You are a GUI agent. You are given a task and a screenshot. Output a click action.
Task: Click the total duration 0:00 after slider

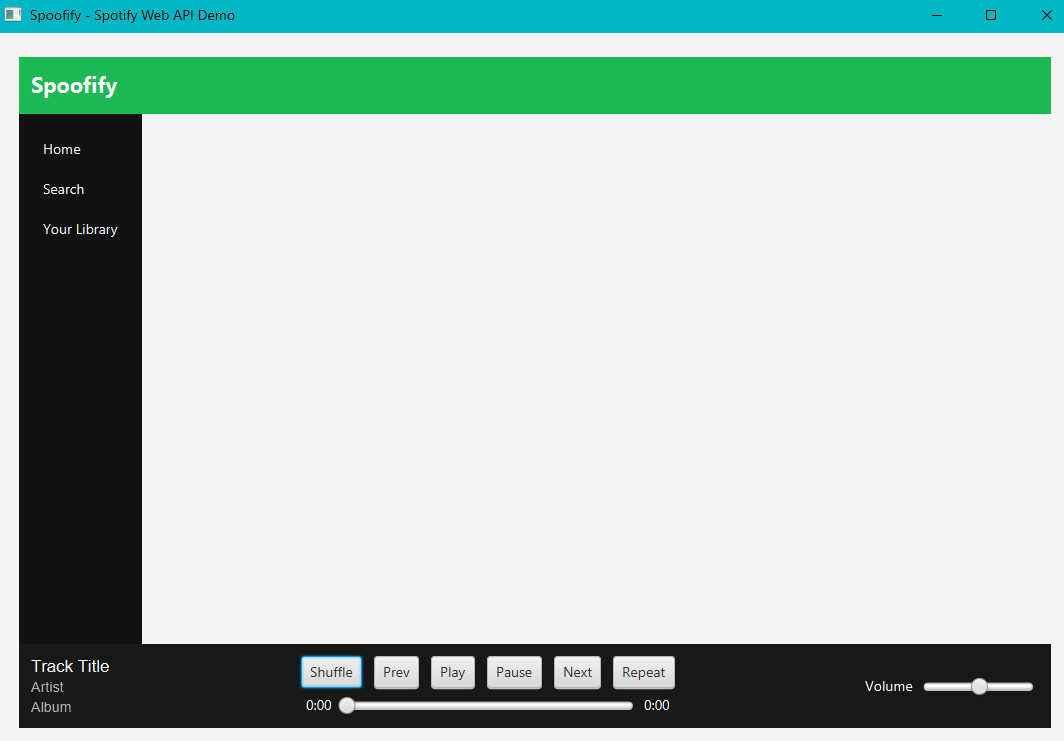click(656, 706)
